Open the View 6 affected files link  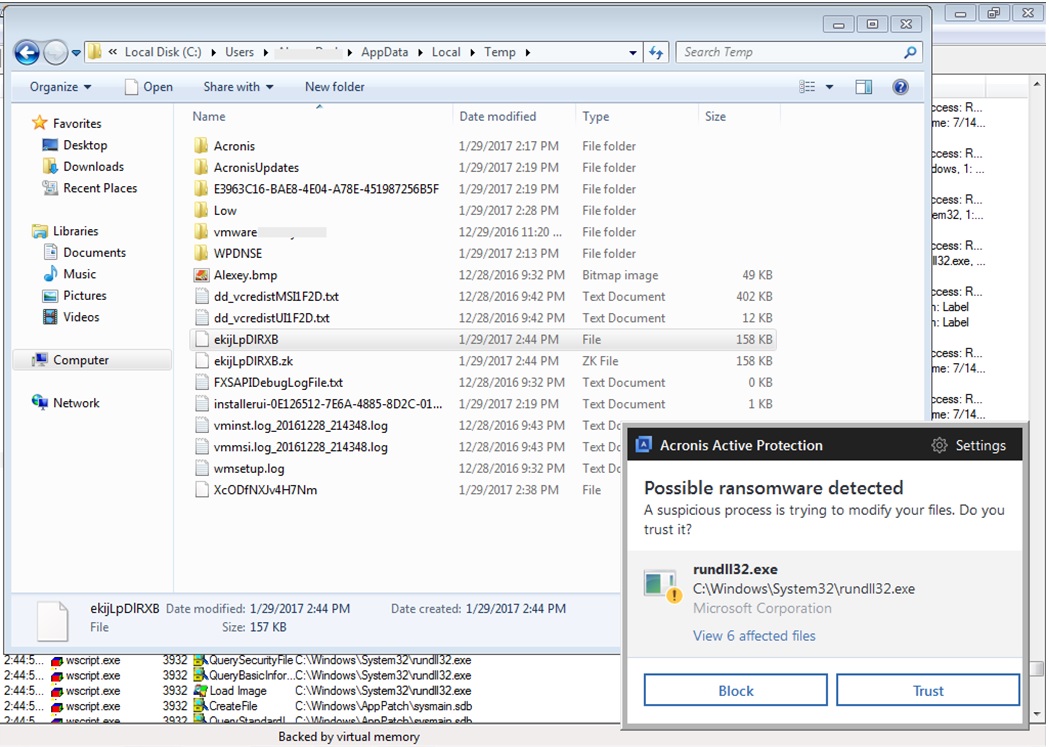point(754,636)
